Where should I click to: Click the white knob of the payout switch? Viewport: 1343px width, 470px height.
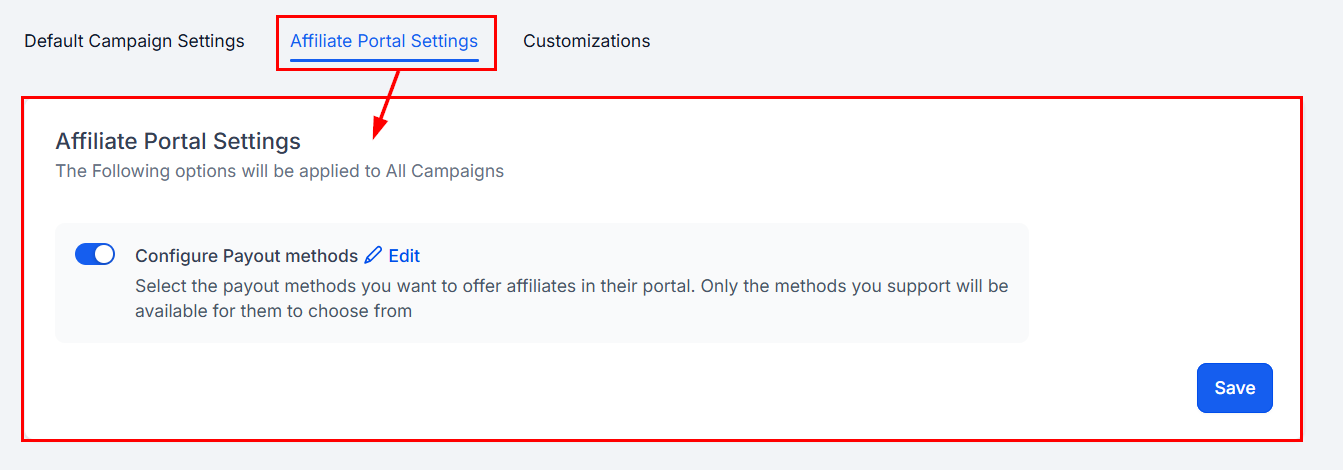click(x=104, y=255)
